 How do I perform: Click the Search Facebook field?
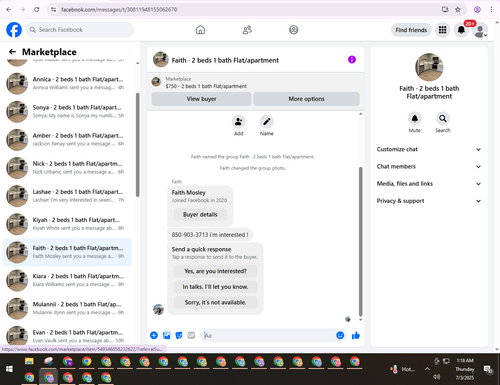coord(80,30)
